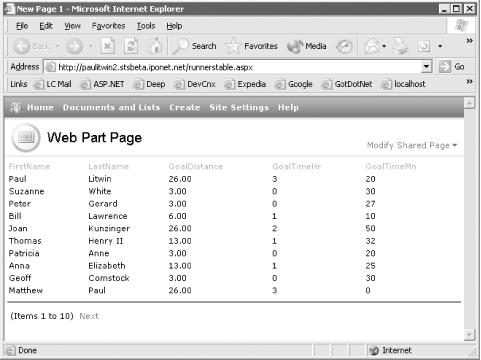Viewport: 481px width, 360px height.
Task: Open the History toolbar icon
Action: (344, 46)
